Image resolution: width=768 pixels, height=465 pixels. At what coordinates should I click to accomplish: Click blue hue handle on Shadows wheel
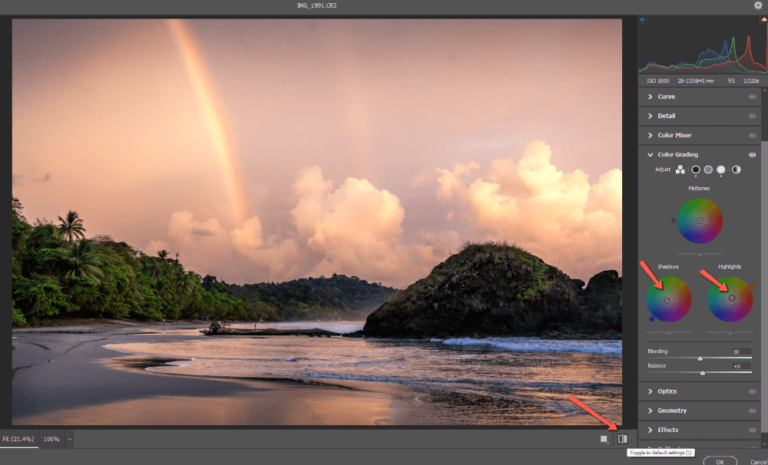point(651,319)
